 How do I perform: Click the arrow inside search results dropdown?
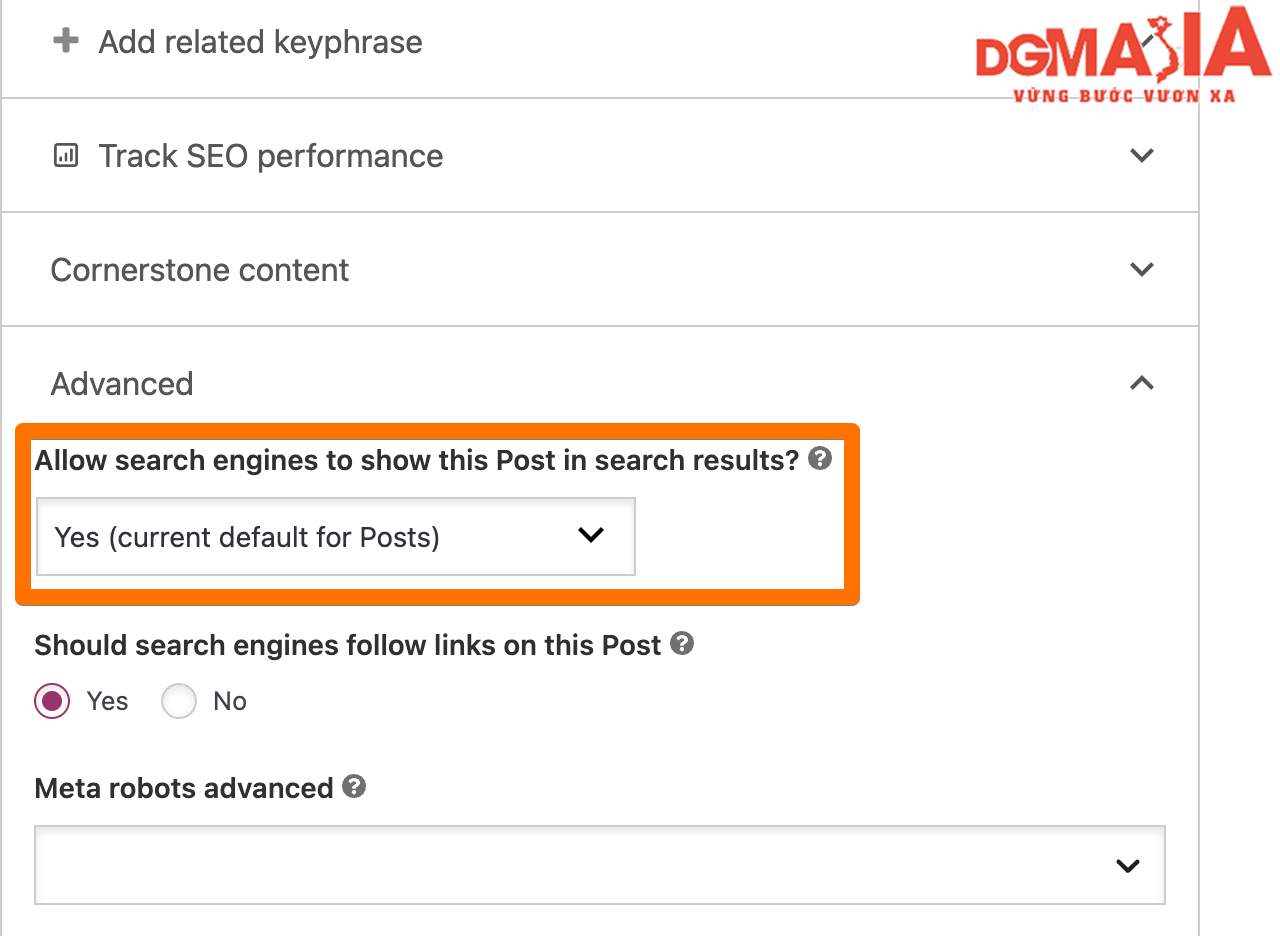pyautogui.click(x=591, y=535)
